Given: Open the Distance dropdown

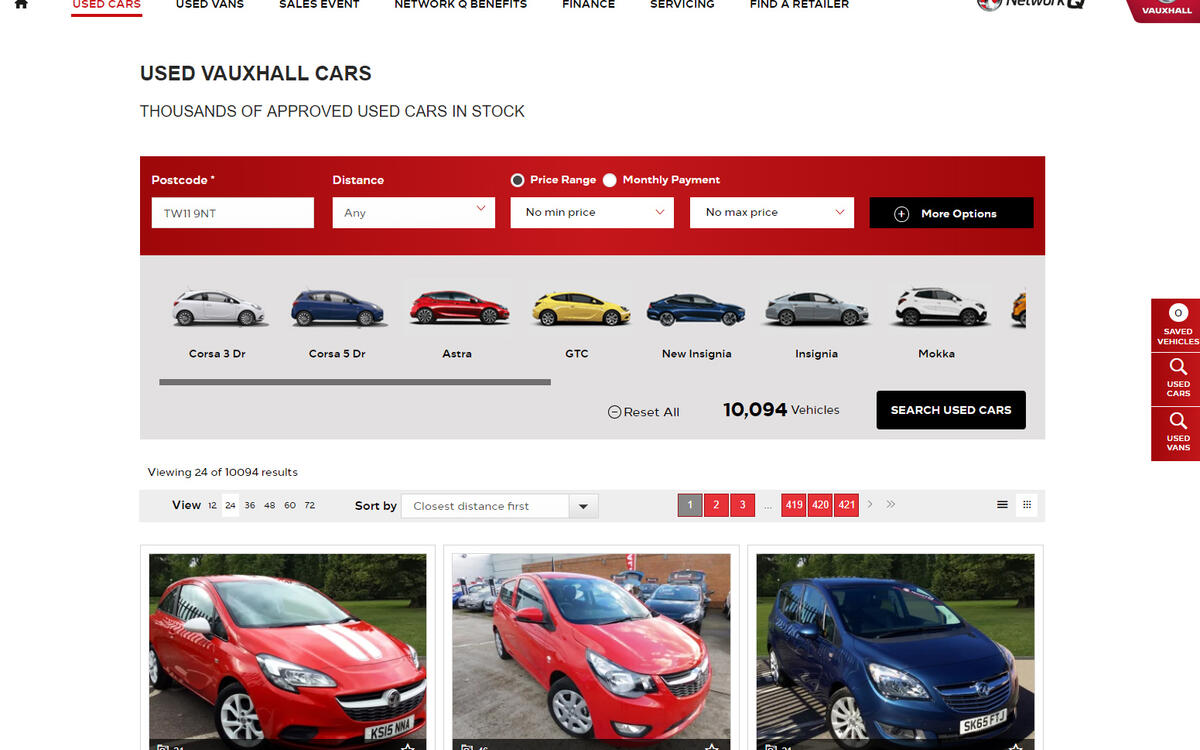Looking at the screenshot, I should [x=413, y=212].
